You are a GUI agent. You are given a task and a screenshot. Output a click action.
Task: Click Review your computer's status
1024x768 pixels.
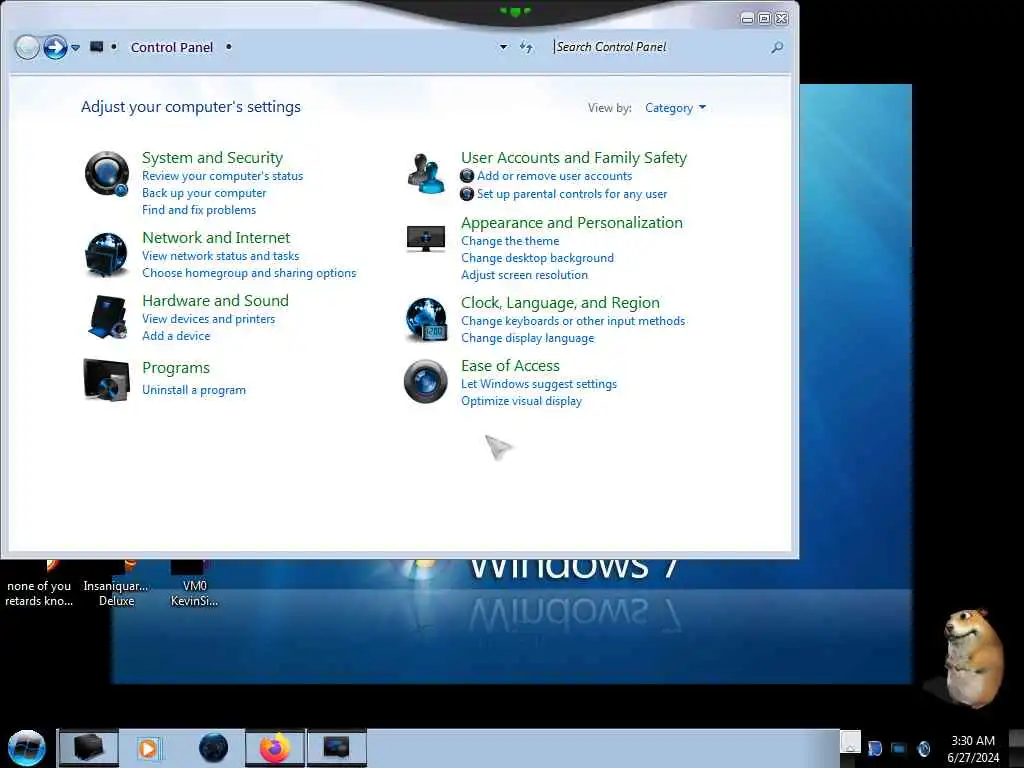pyautogui.click(x=223, y=176)
